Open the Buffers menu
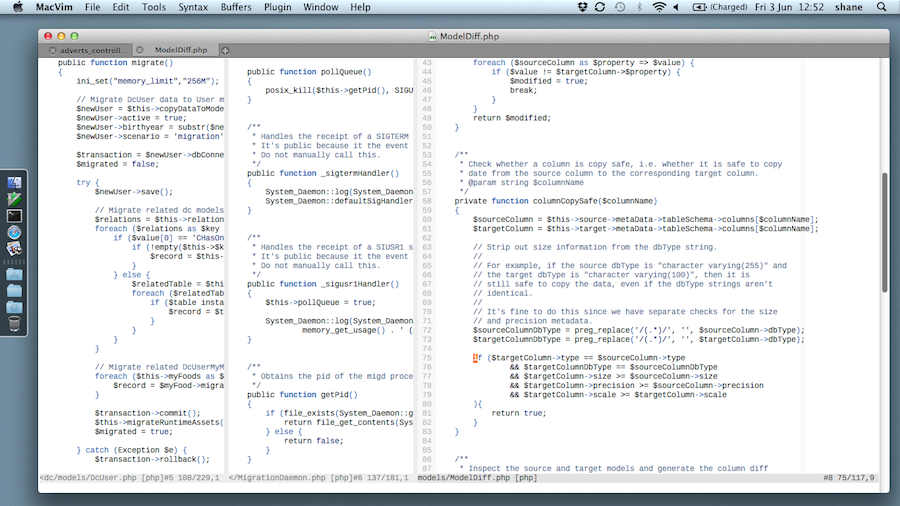The width and height of the screenshot is (900, 506). [x=236, y=7]
